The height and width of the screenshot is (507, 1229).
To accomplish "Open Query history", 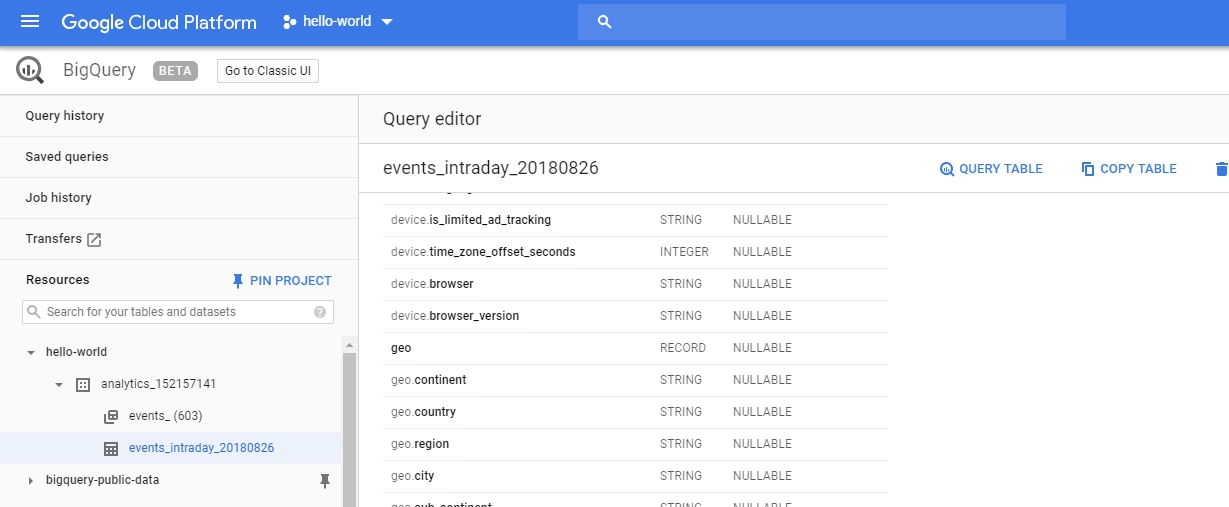I will tap(65, 116).
